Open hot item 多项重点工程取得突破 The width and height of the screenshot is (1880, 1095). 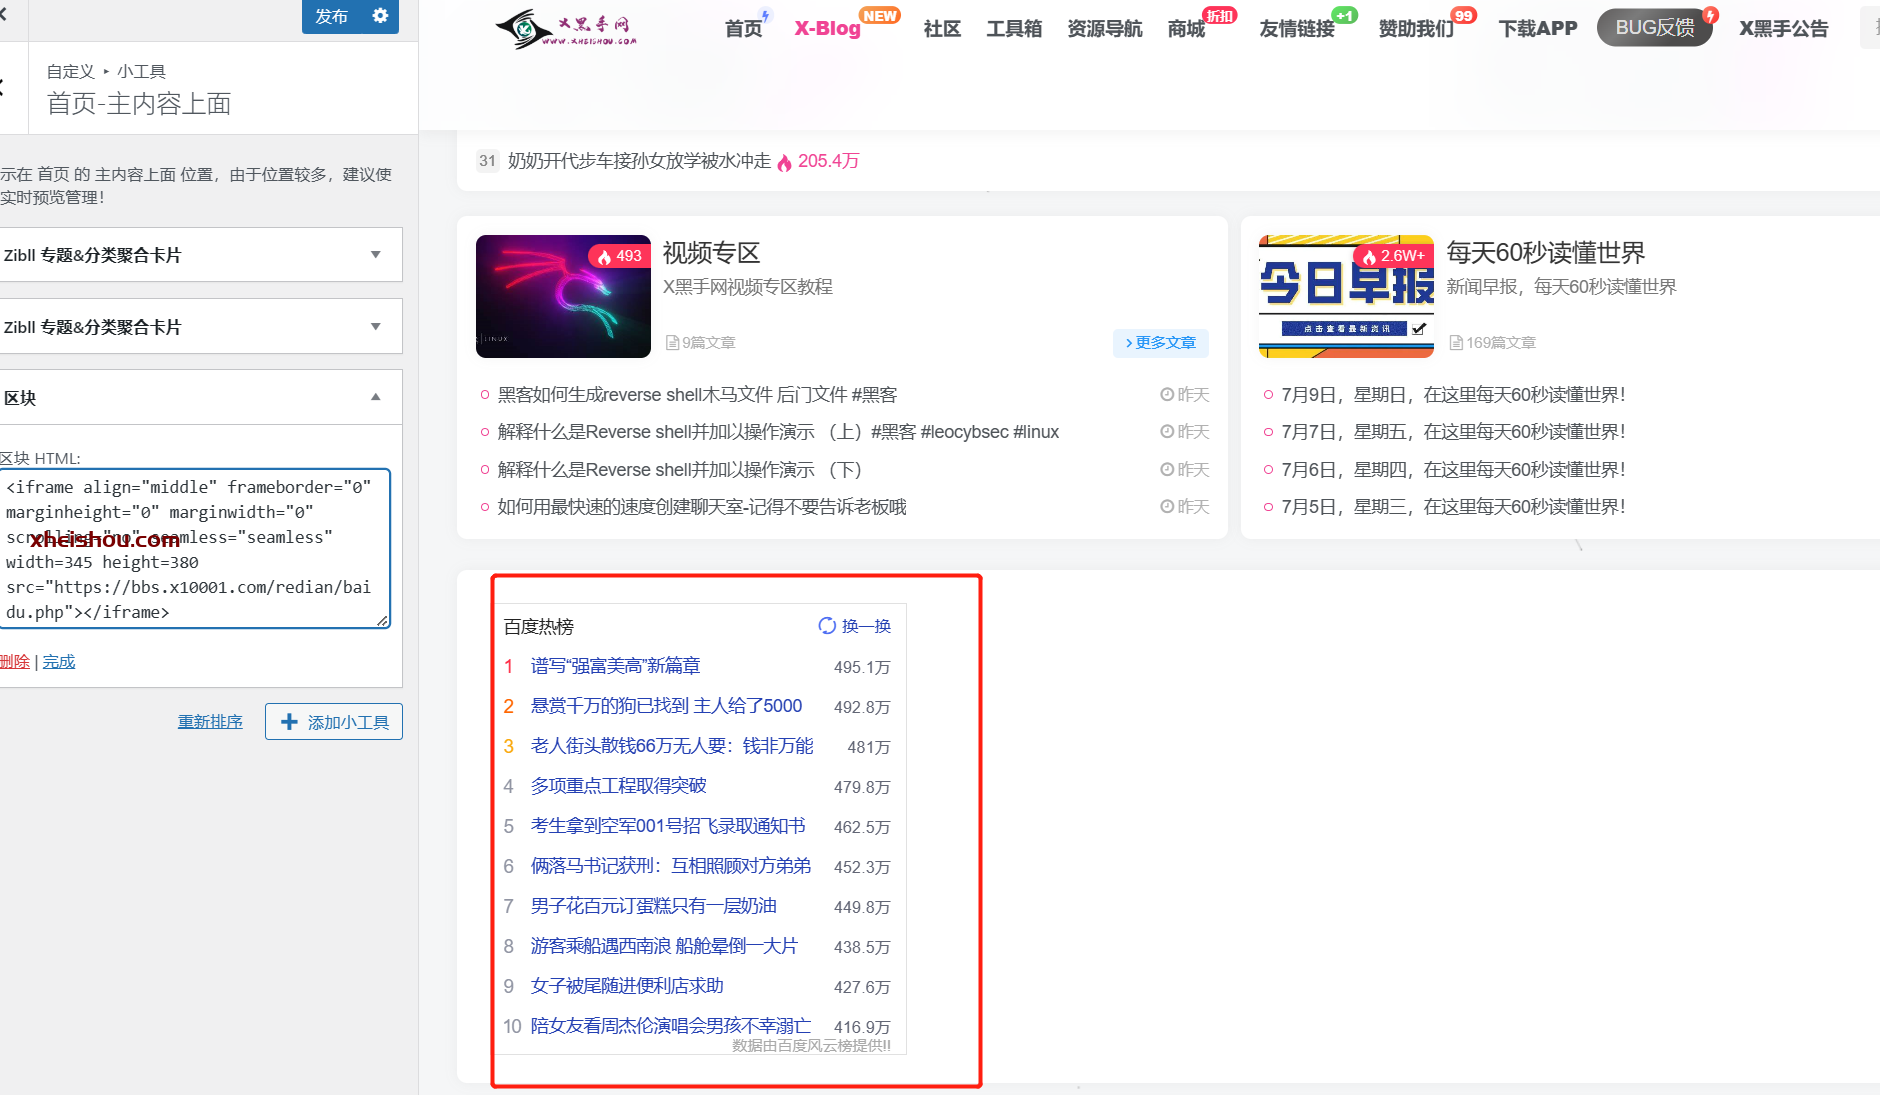coord(618,786)
